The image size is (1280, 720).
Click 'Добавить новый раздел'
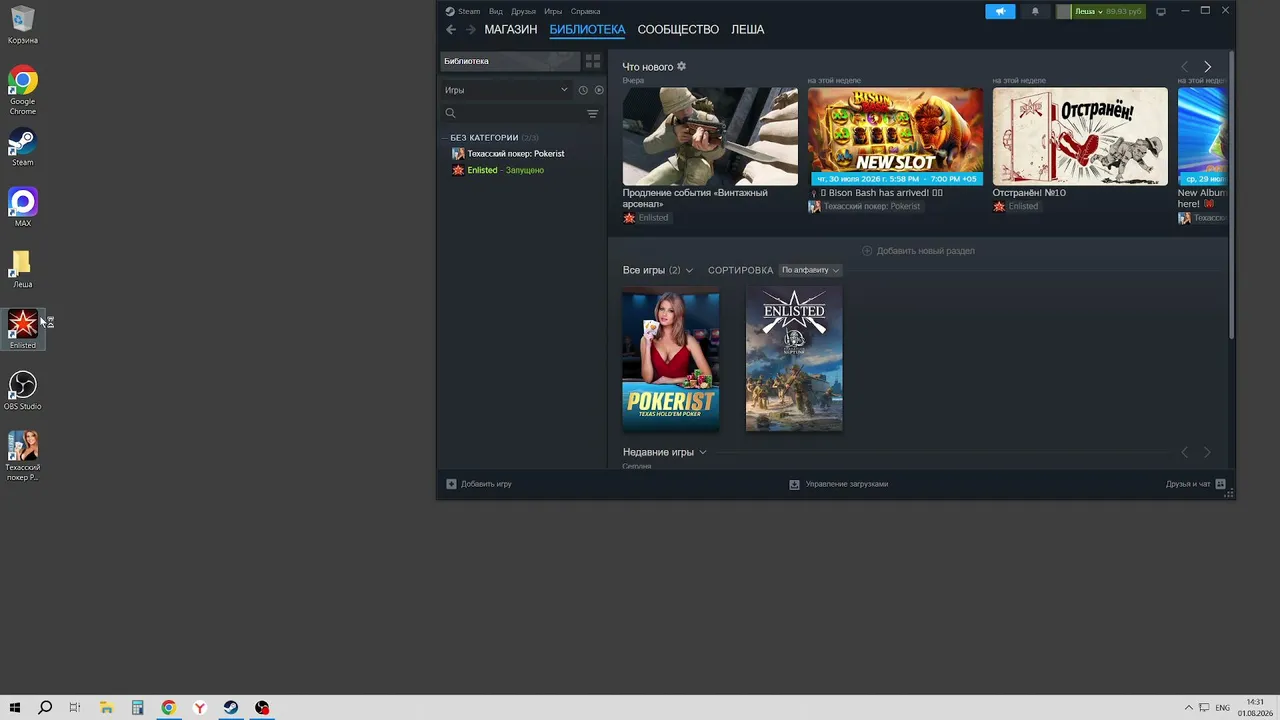tap(918, 251)
